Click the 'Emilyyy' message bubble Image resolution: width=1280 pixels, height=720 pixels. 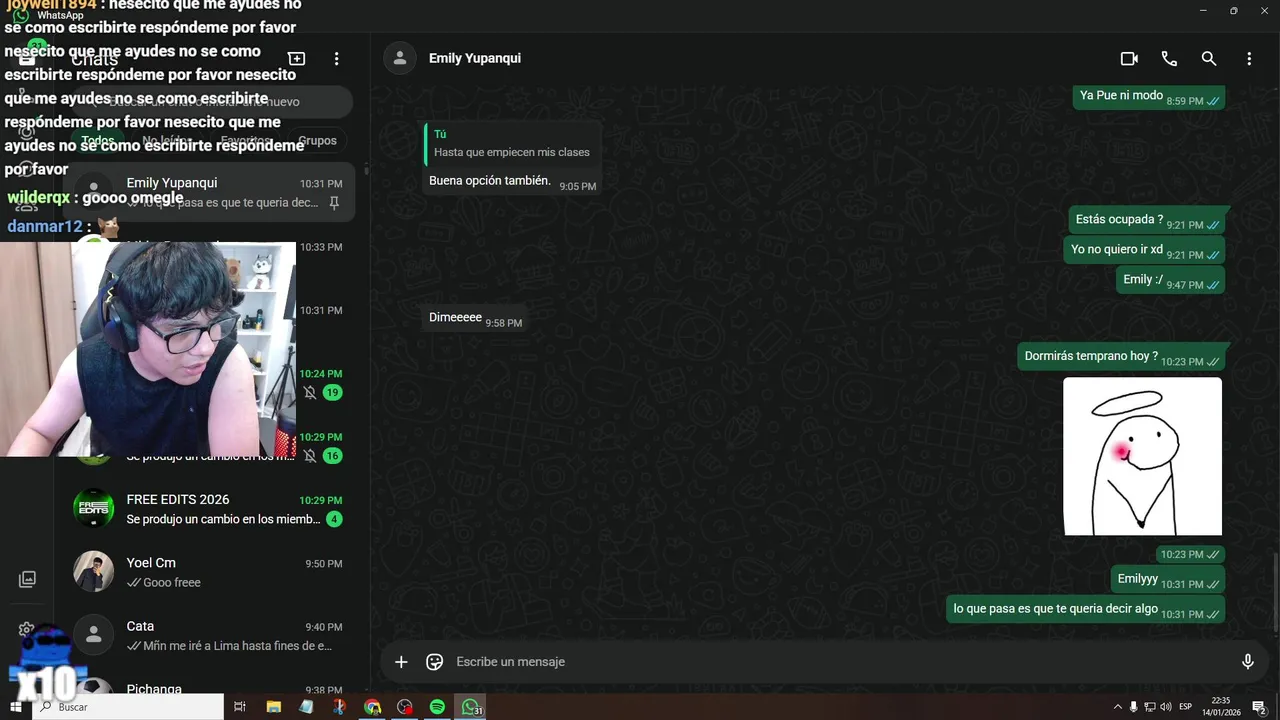coord(1169,579)
